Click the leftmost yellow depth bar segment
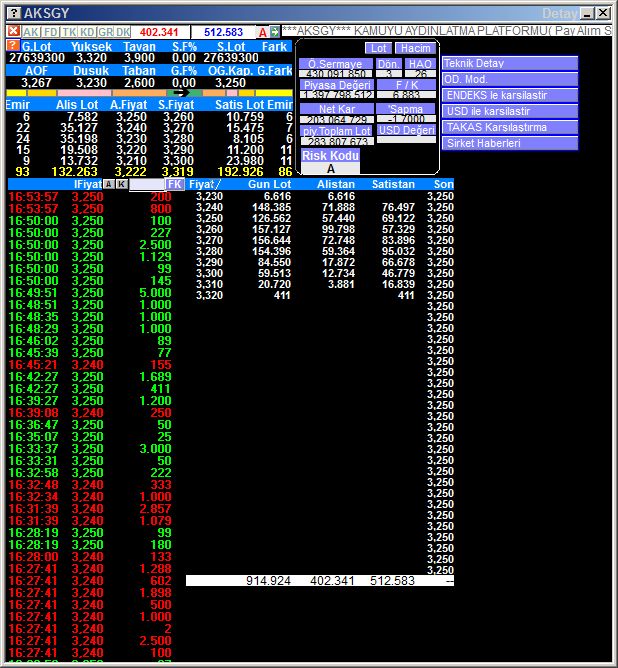The image size is (618, 668). pyautogui.click(x=16, y=93)
